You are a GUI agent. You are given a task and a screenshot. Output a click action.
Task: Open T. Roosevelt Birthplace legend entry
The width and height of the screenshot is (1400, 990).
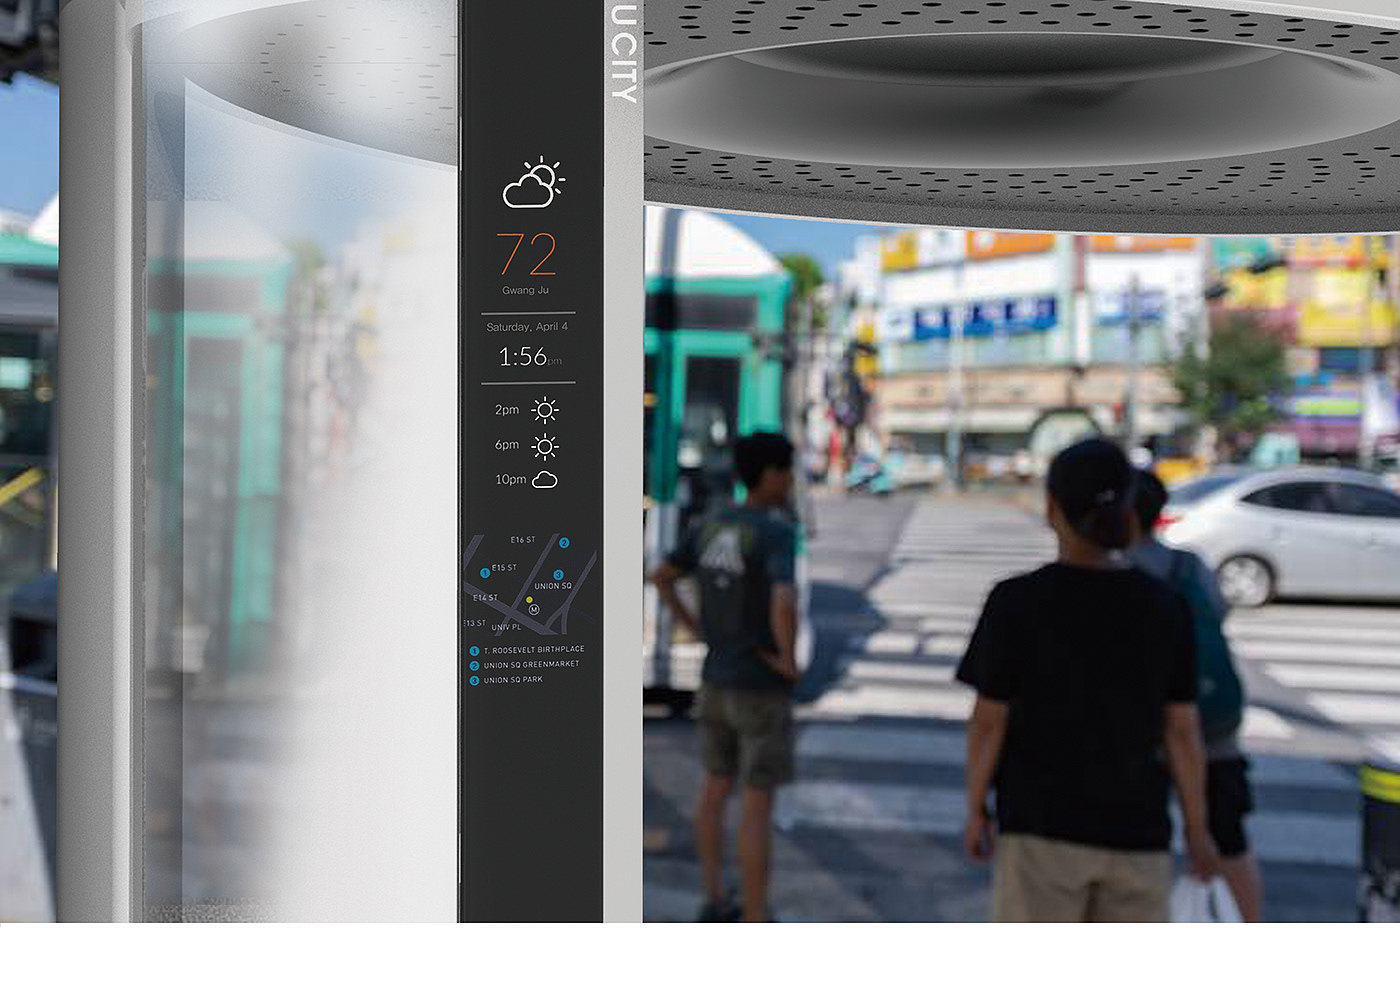534,651
